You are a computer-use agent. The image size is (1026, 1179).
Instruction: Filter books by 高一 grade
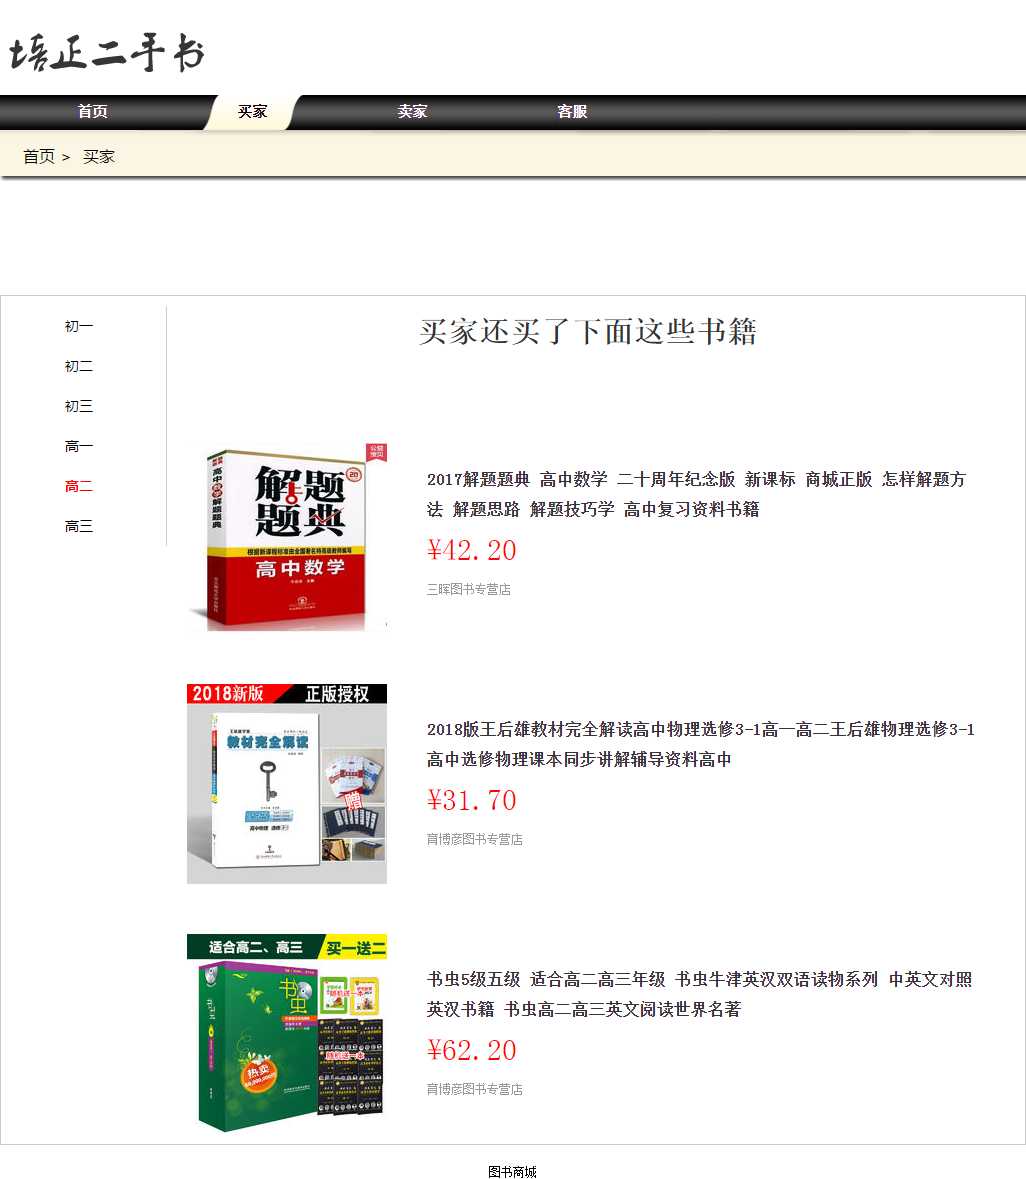tap(79, 447)
